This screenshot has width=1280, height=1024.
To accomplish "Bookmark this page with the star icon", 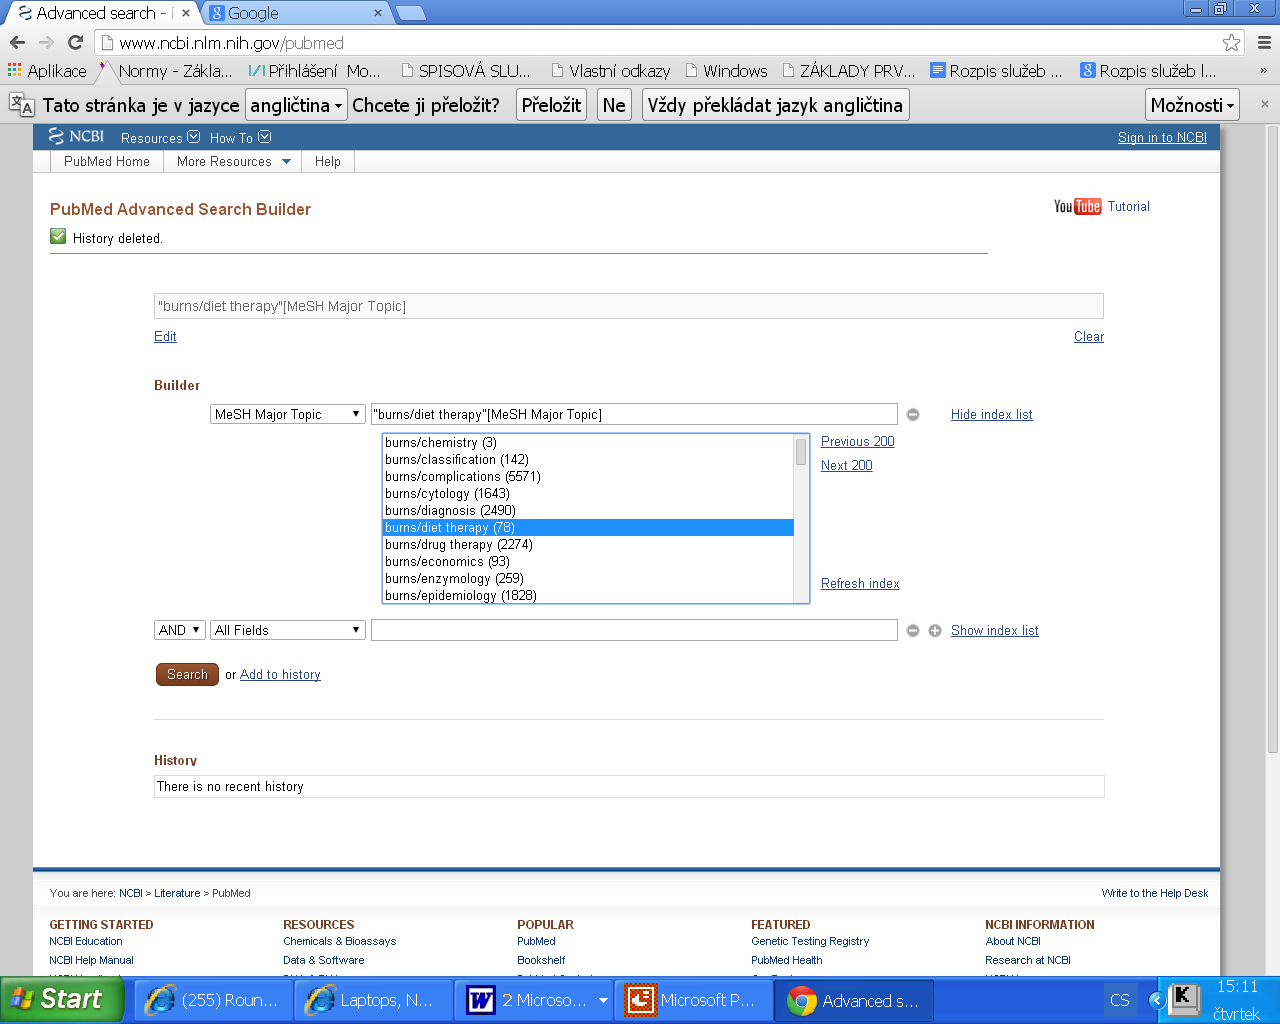I will [x=1232, y=42].
